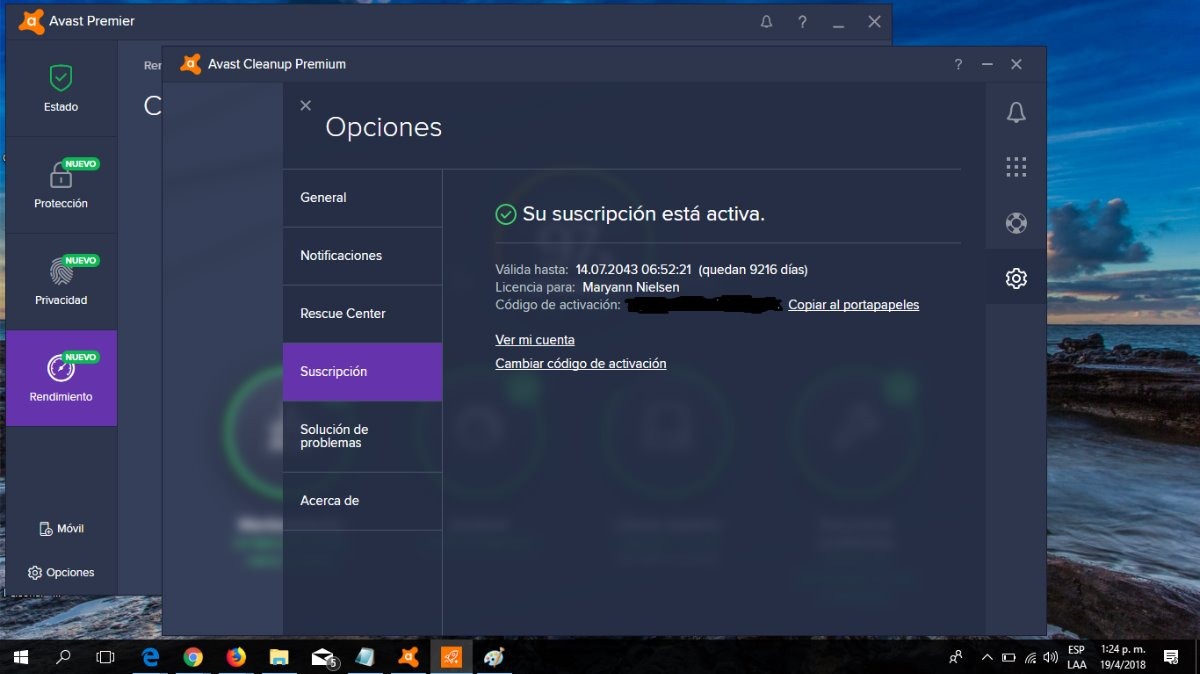Open Estado in Avast Premier sidebar
Image resolution: width=1200 pixels, height=674 pixels.
61,88
